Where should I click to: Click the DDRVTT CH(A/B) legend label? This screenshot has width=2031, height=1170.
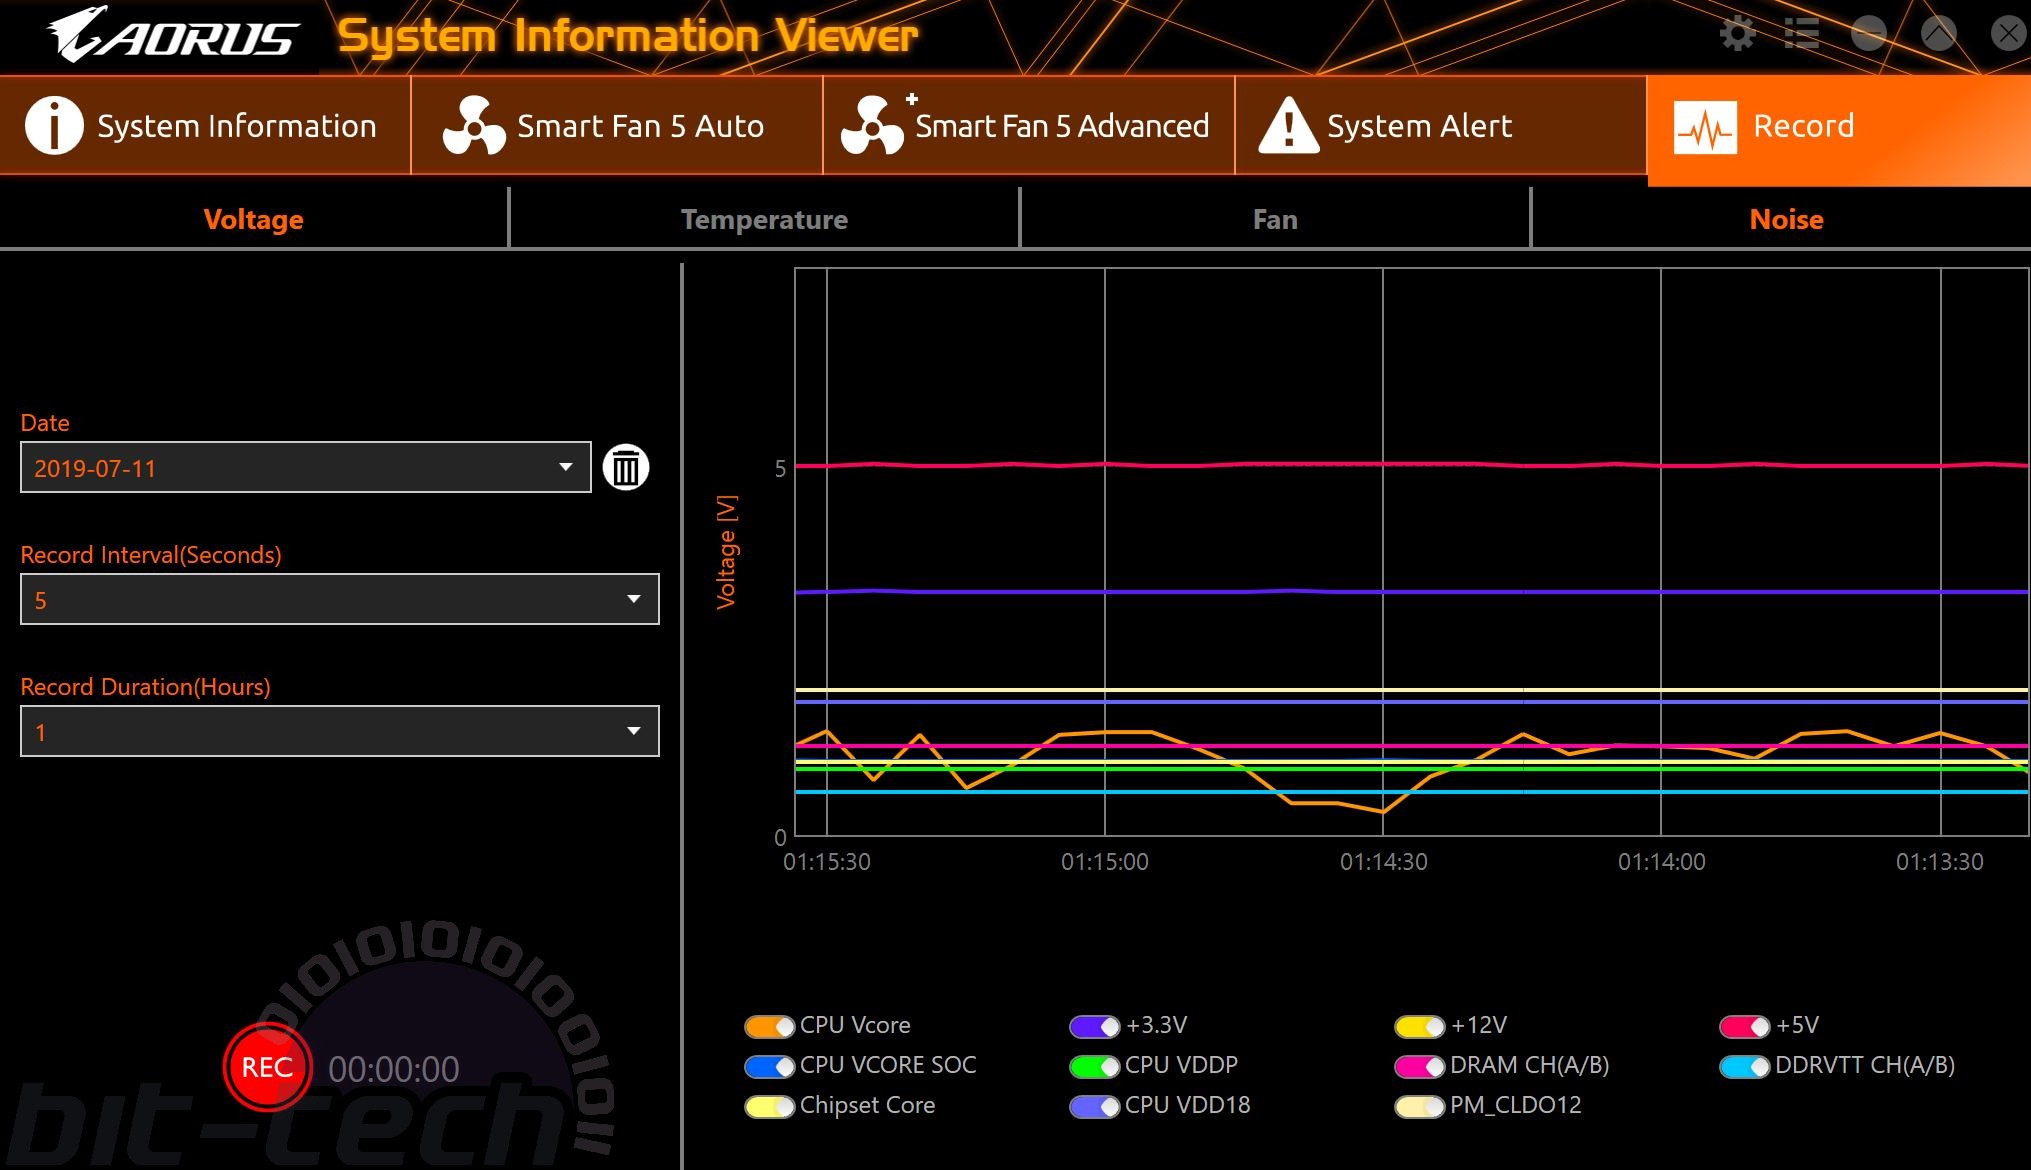click(1865, 1065)
